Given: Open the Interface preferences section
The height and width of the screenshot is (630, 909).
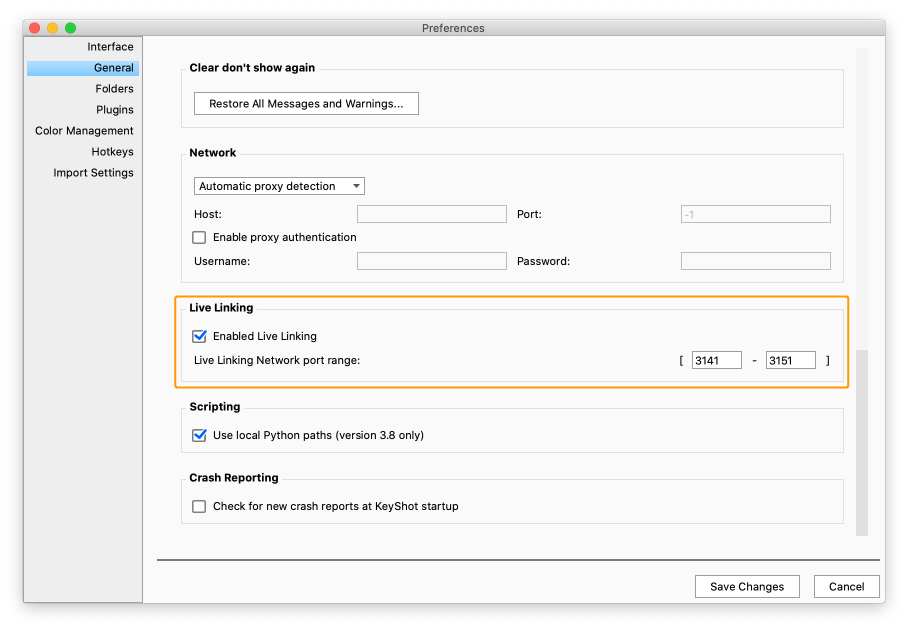Looking at the screenshot, I should click(x=110, y=47).
